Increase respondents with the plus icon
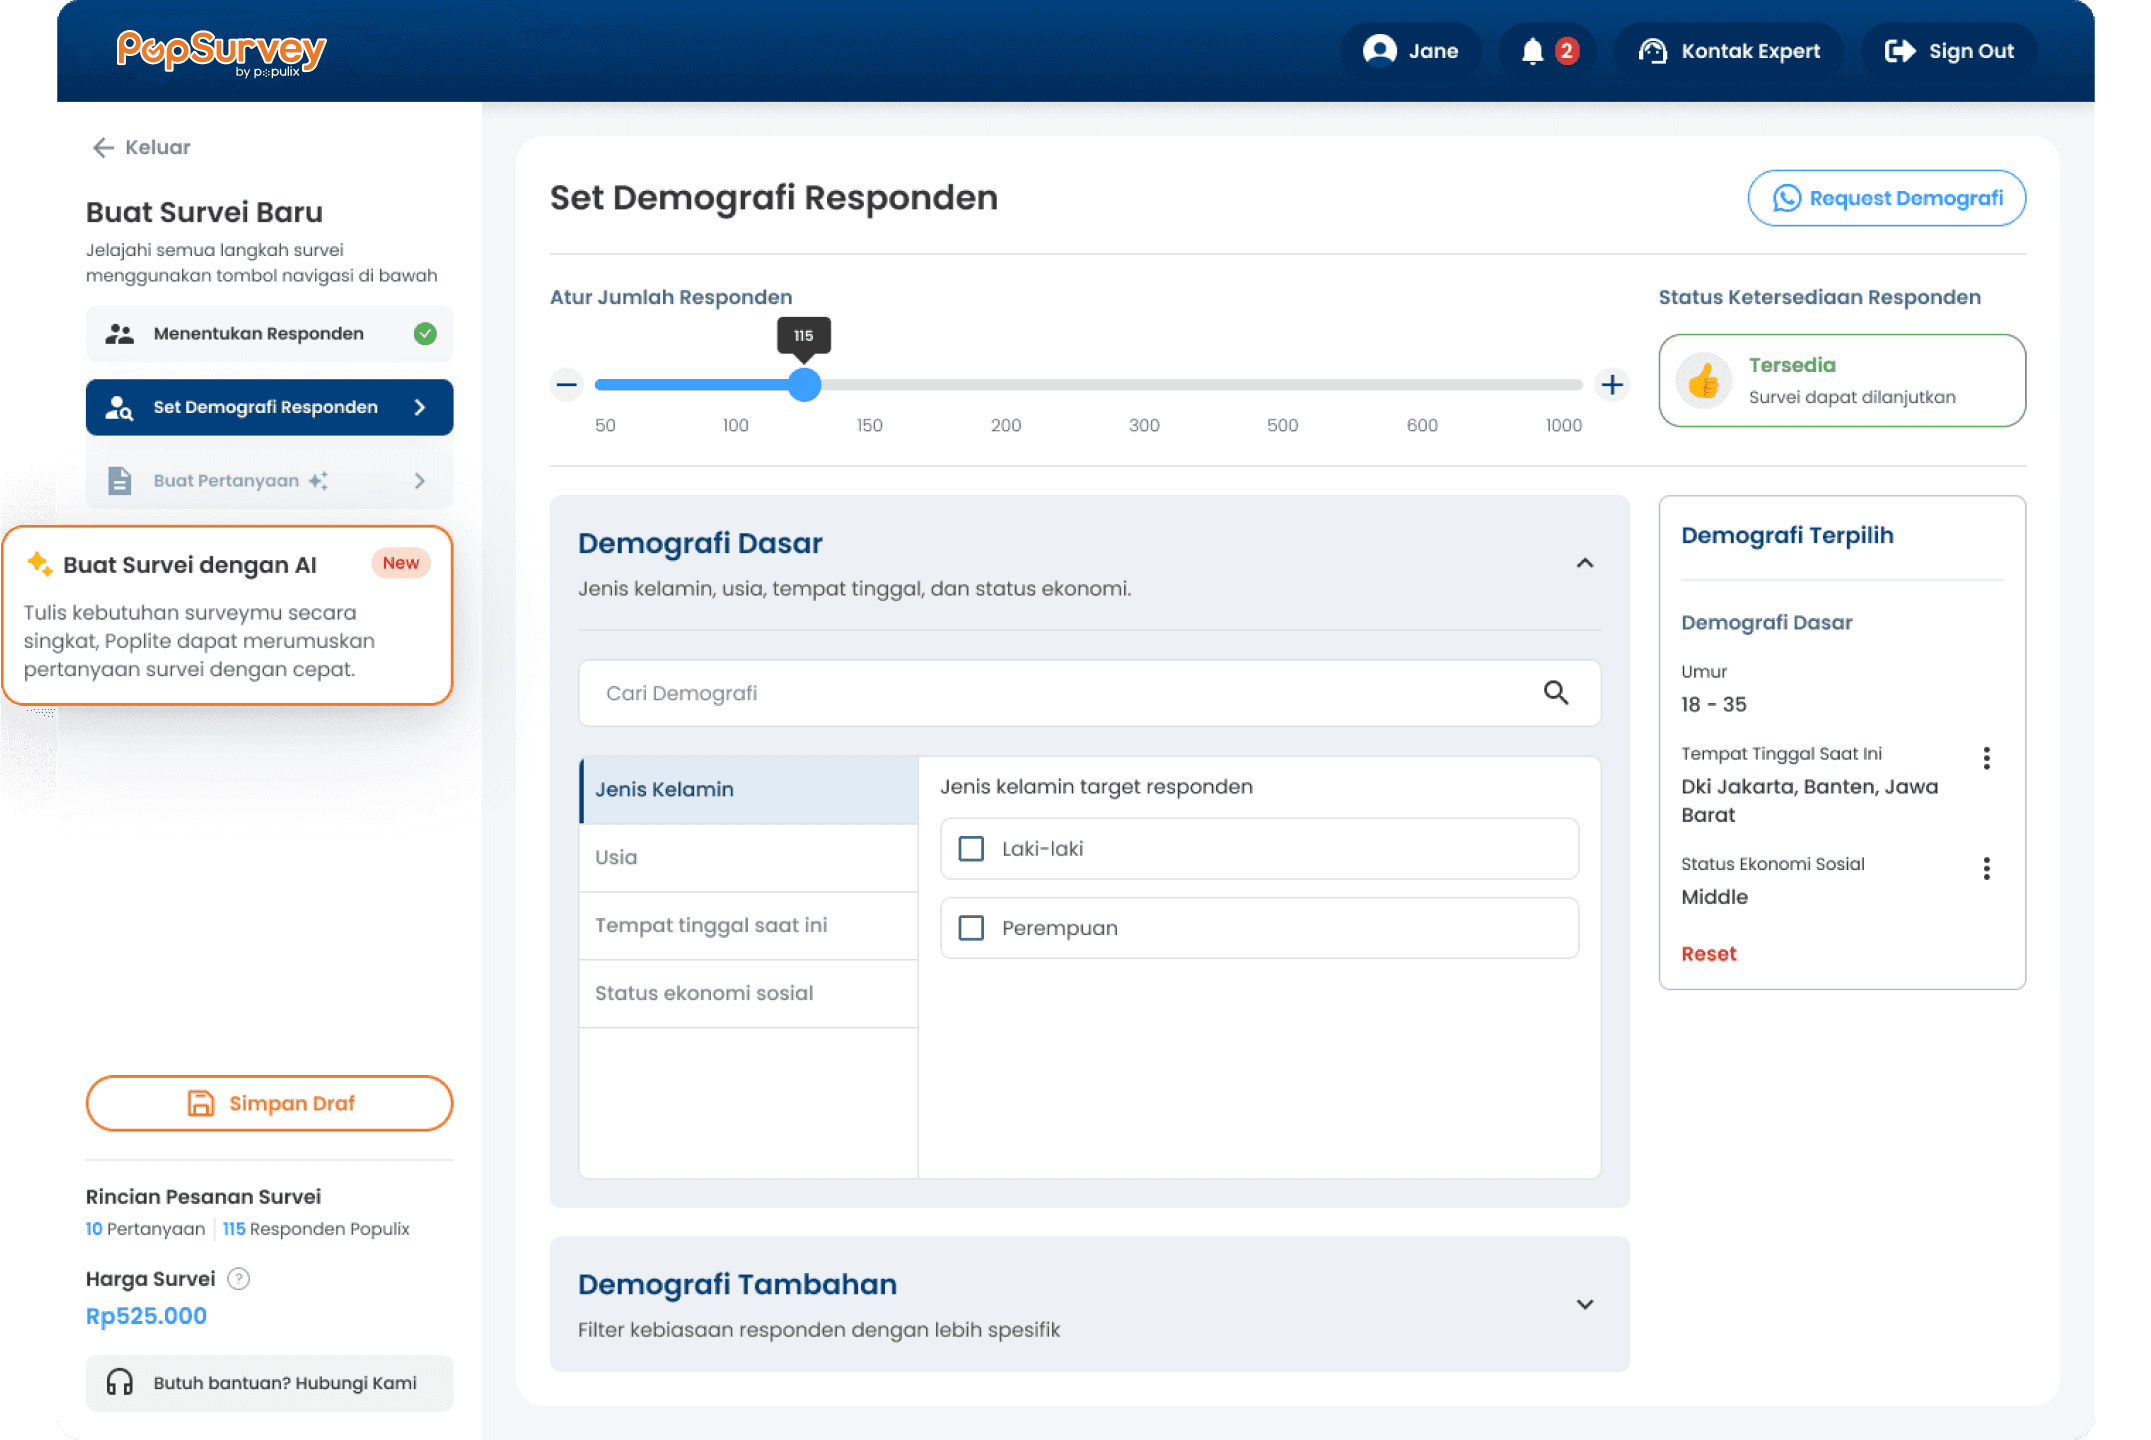 tap(1611, 385)
